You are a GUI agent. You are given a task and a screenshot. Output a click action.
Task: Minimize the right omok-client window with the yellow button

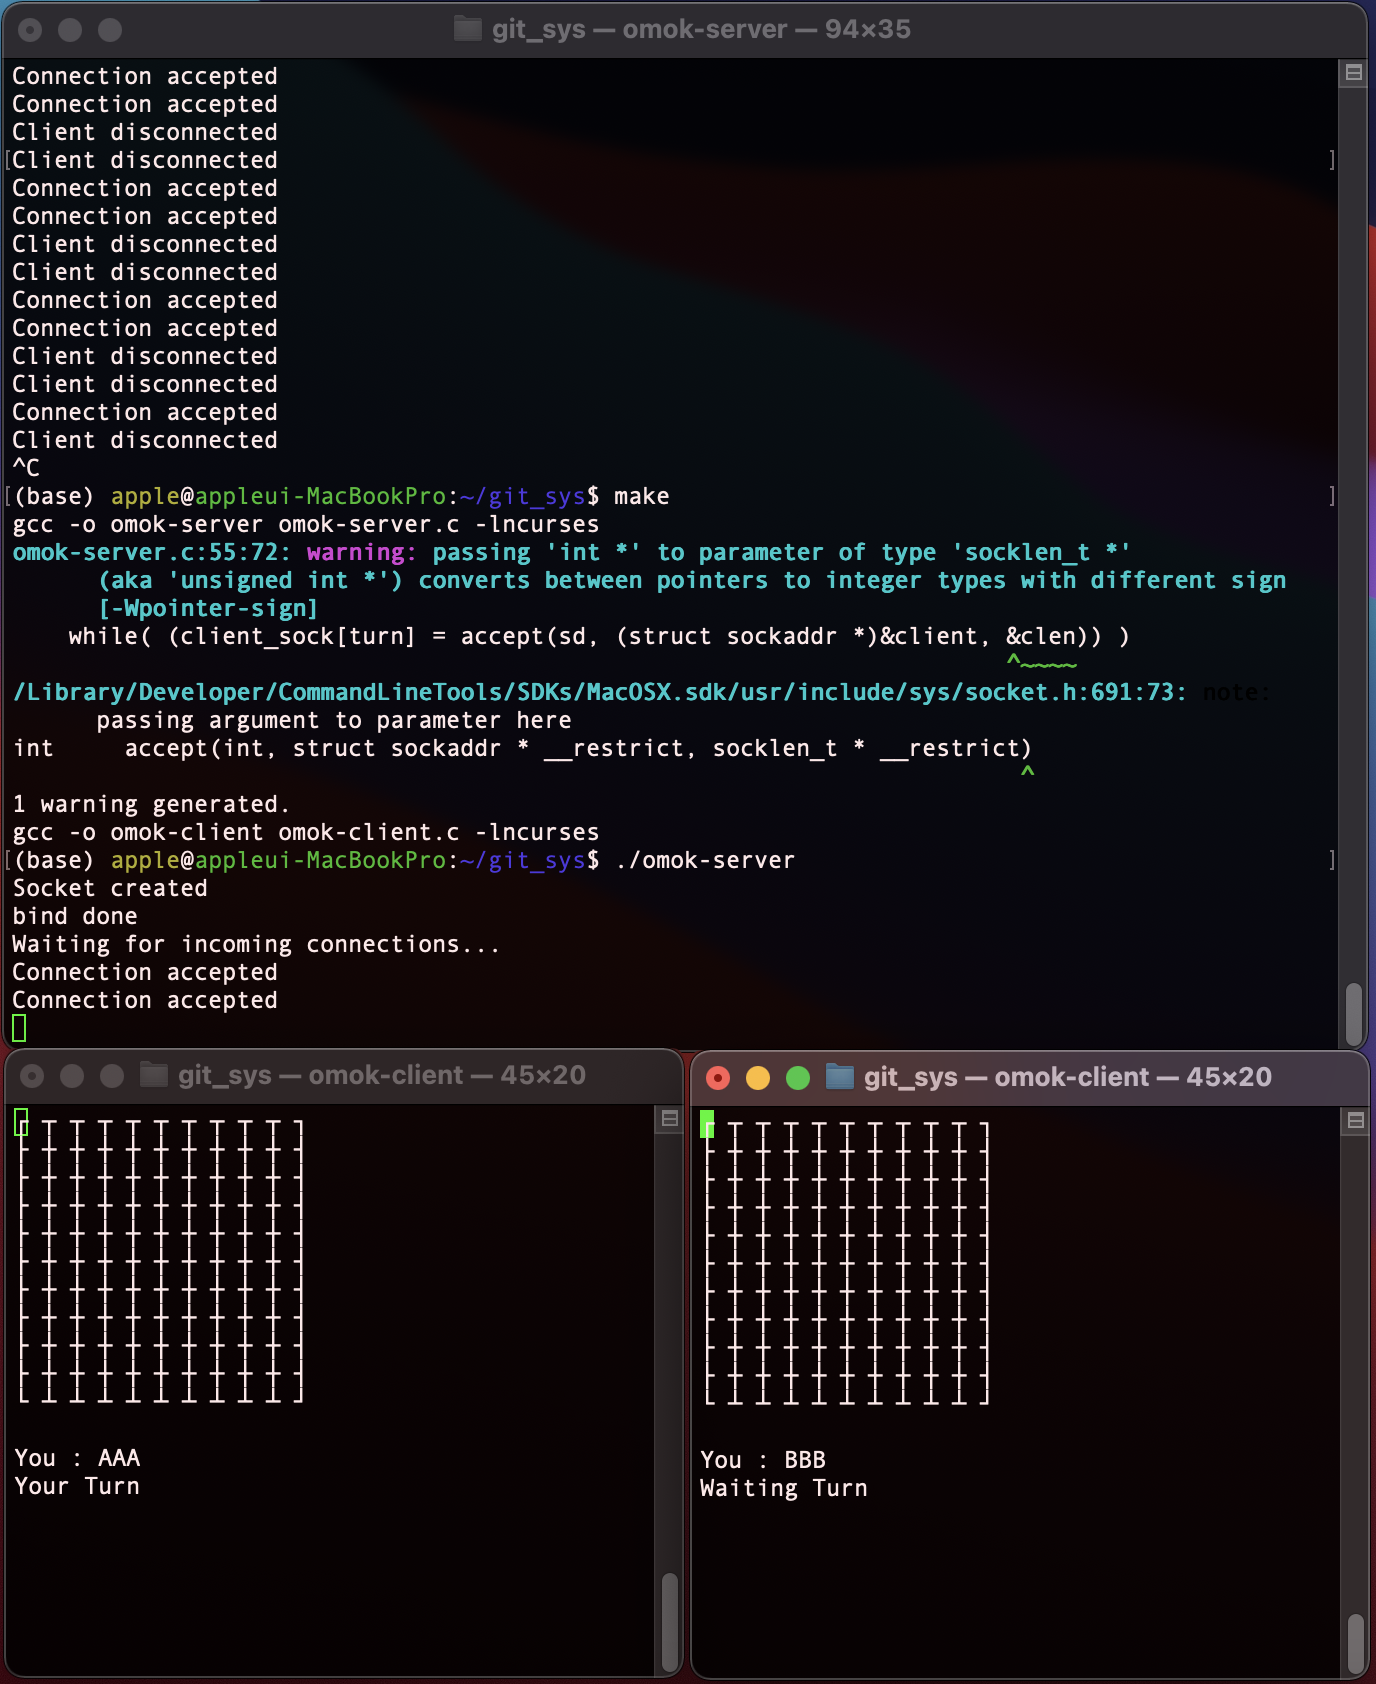[758, 1078]
